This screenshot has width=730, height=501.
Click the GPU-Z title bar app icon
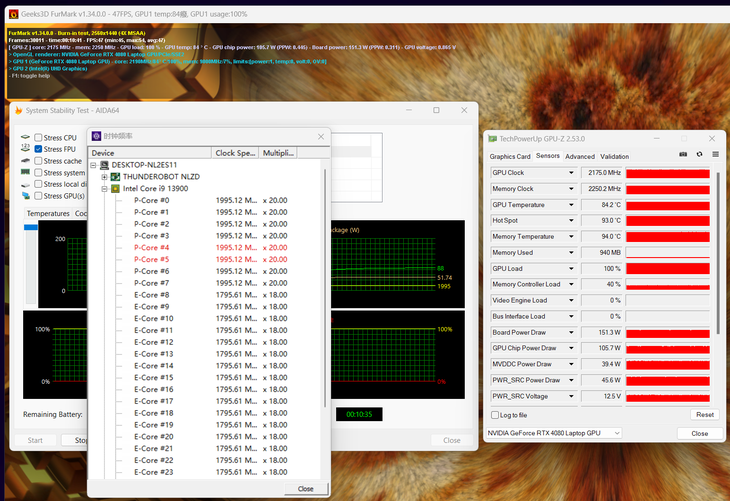(492, 139)
